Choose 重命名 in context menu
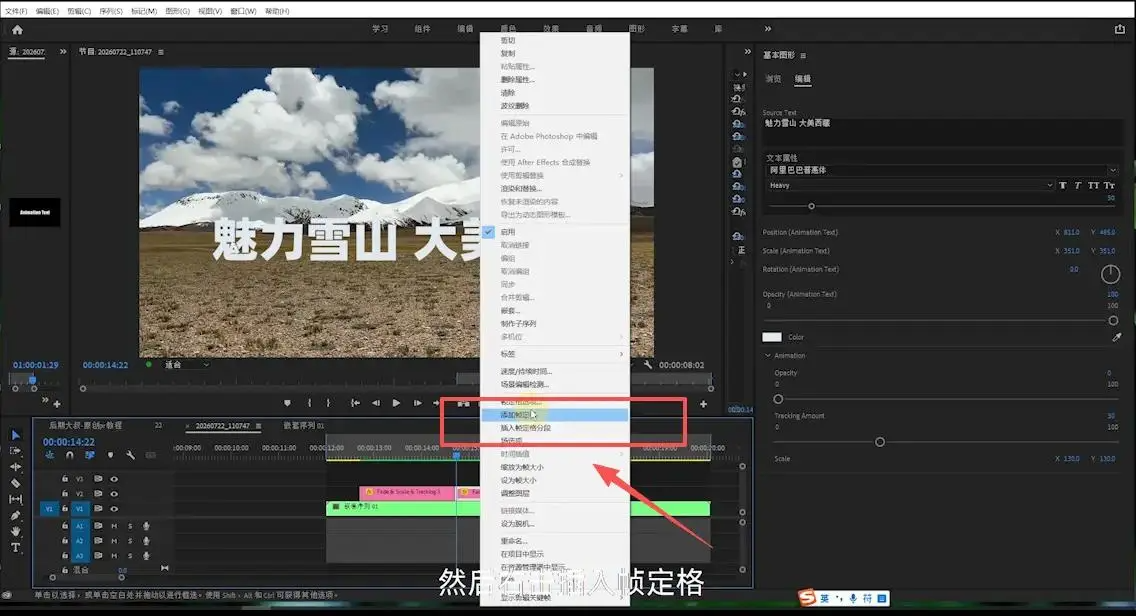 click(x=555, y=541)
